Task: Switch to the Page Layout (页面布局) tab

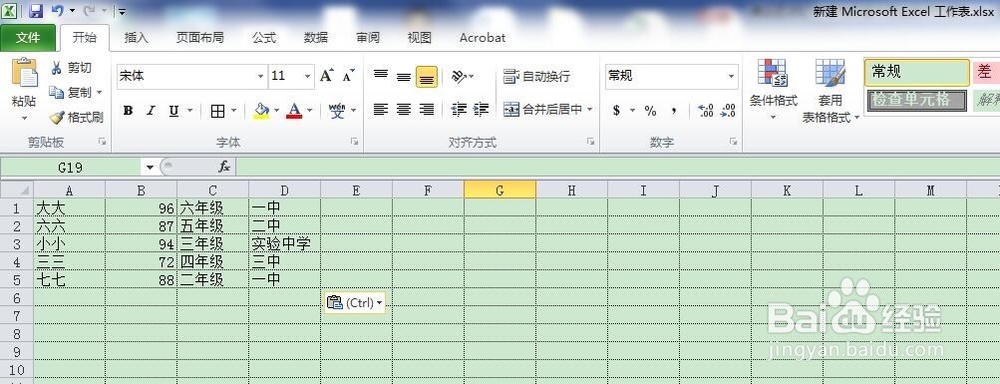Action: click(x=200, y=38)
